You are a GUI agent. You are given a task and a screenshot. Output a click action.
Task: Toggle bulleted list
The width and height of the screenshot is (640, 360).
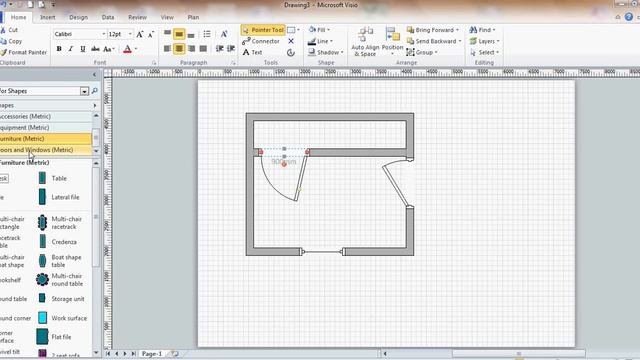click(x=207, y=34)
